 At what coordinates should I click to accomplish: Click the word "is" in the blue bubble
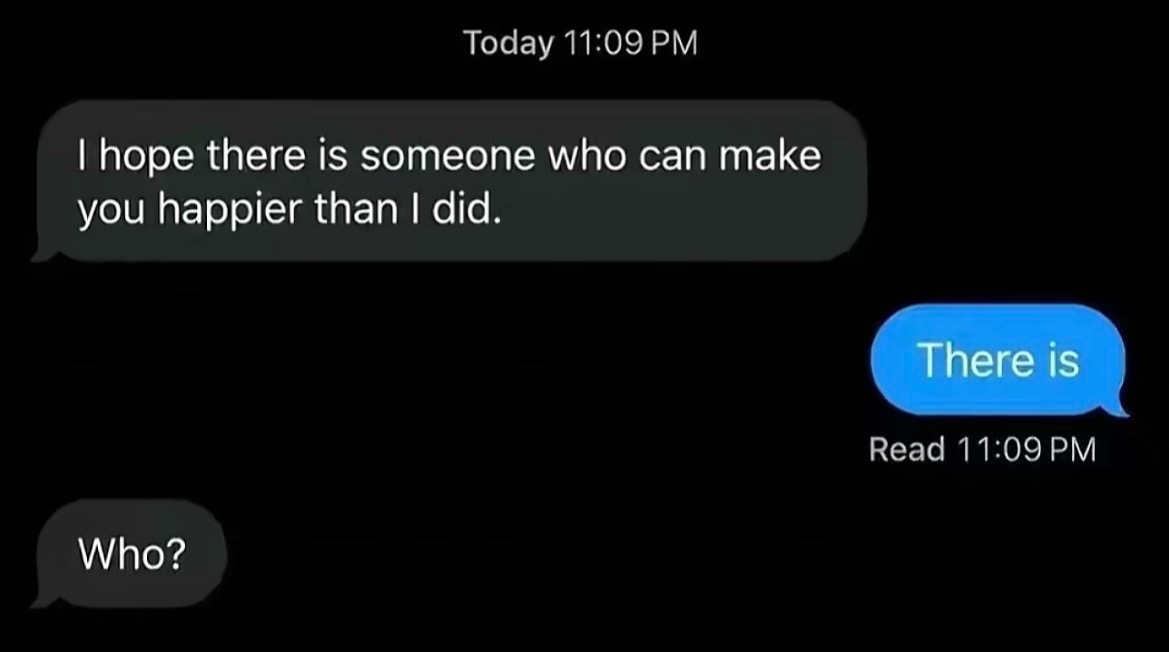(x=1063, y=360)
